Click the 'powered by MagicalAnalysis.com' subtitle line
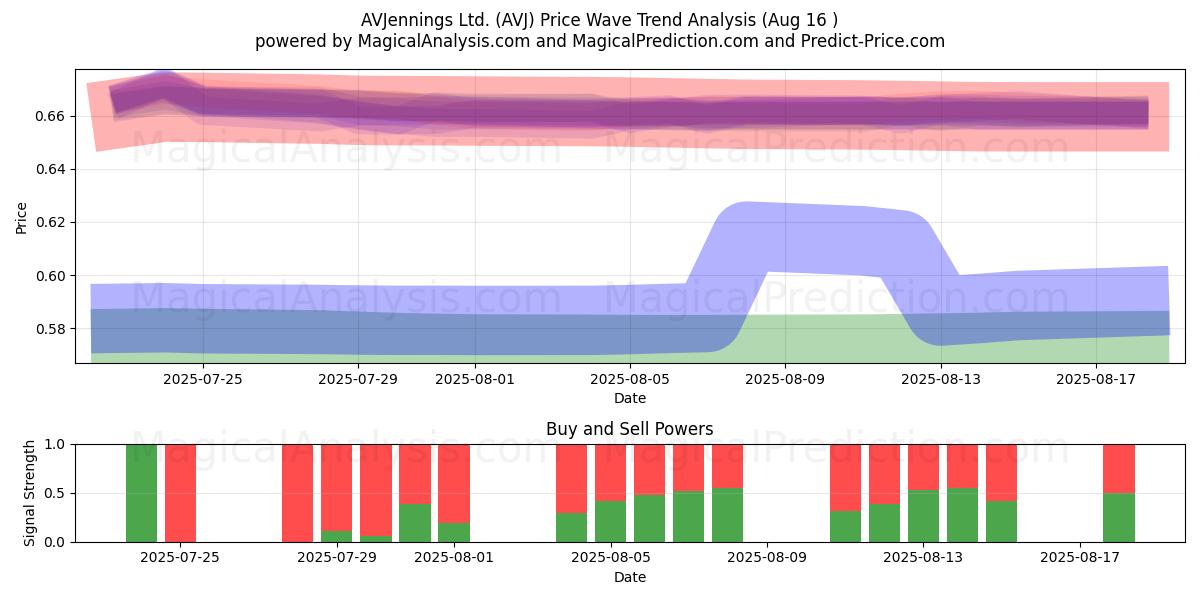This screenshot has width=1200, height=600. [599, 41]
